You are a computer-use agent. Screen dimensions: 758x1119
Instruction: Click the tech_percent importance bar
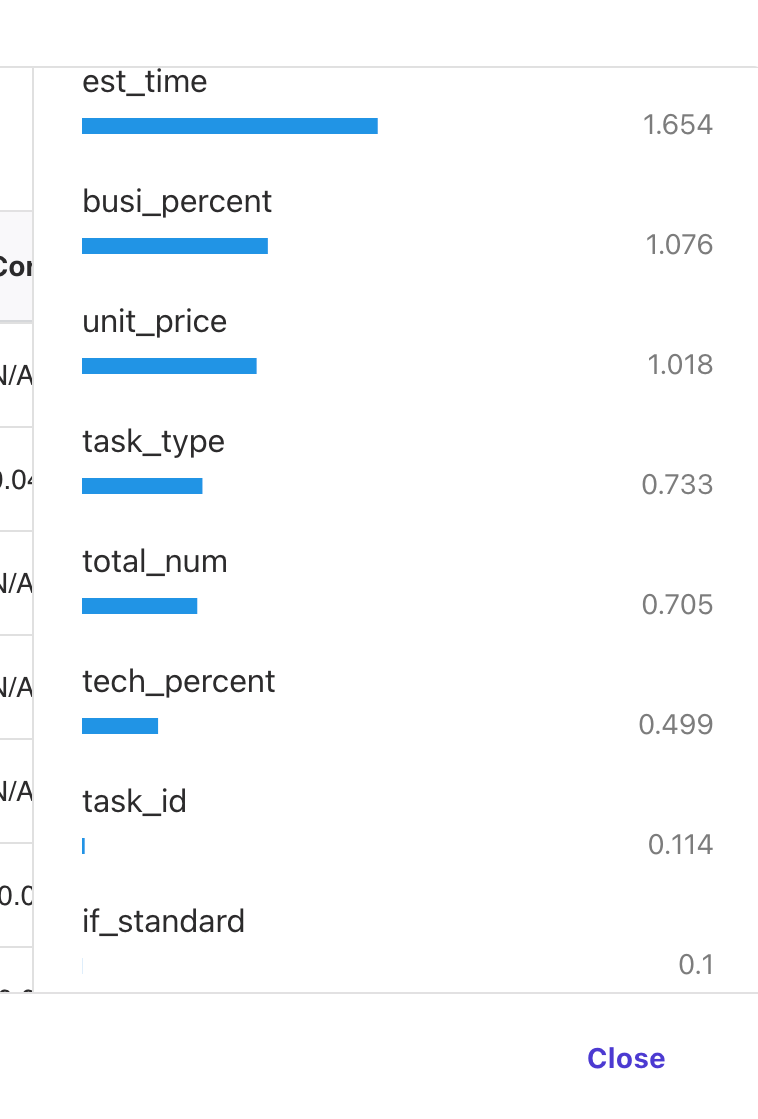click(x=120, y=726)
